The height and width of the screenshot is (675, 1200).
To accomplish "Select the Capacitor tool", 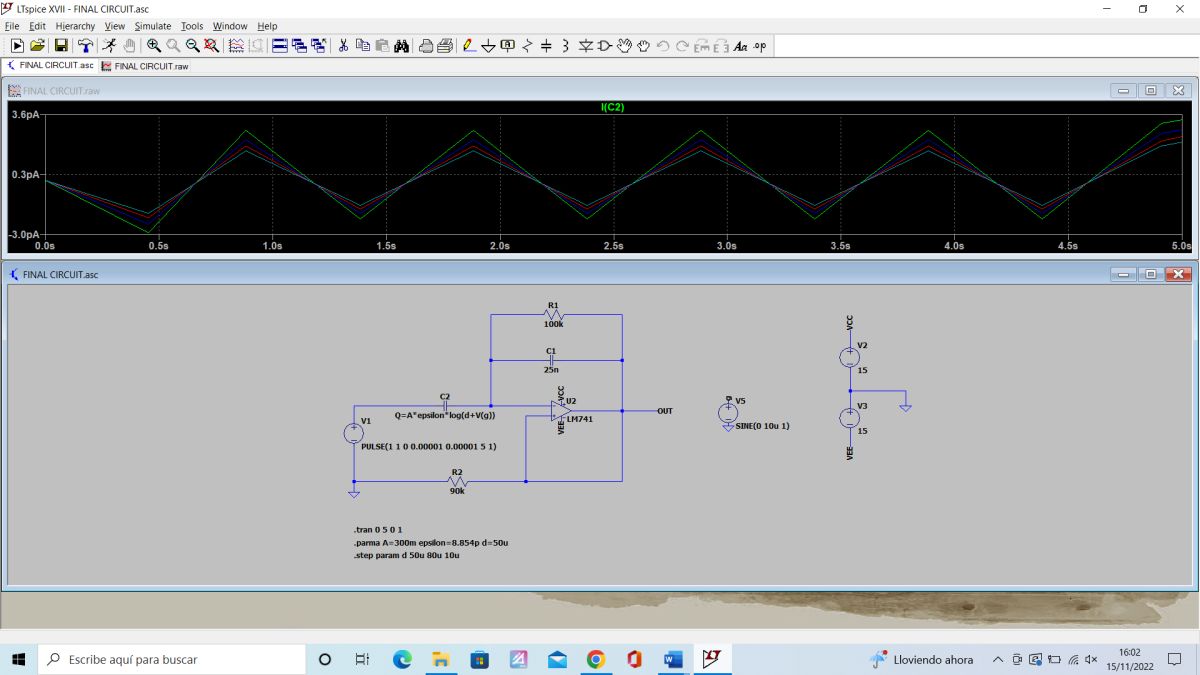I will 546,46.
